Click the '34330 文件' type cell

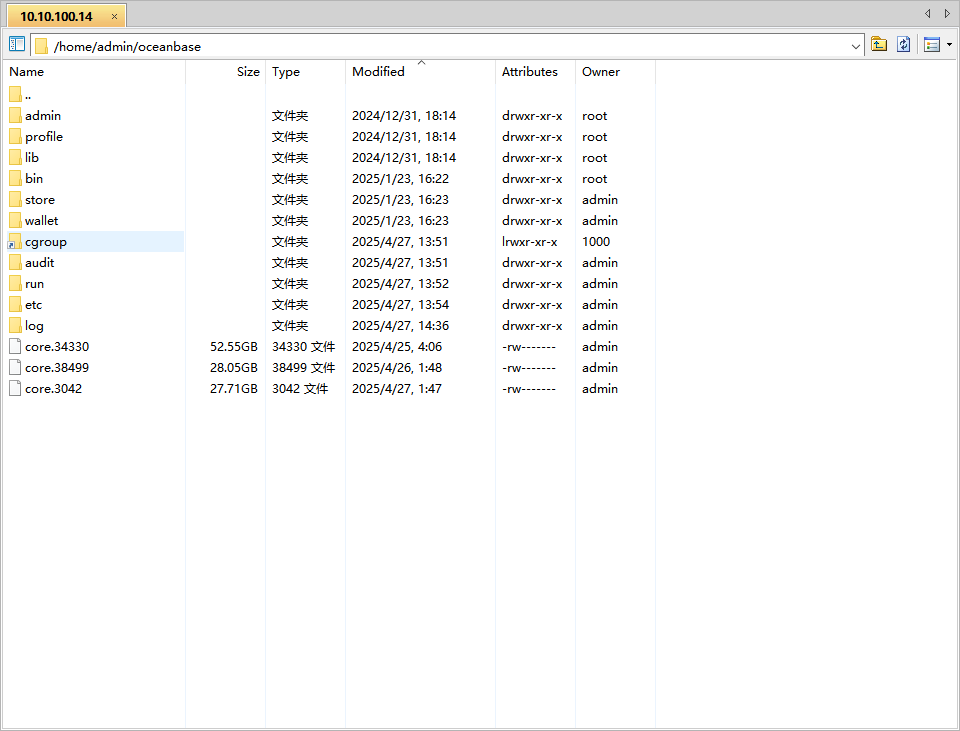[x=304, y=347]
